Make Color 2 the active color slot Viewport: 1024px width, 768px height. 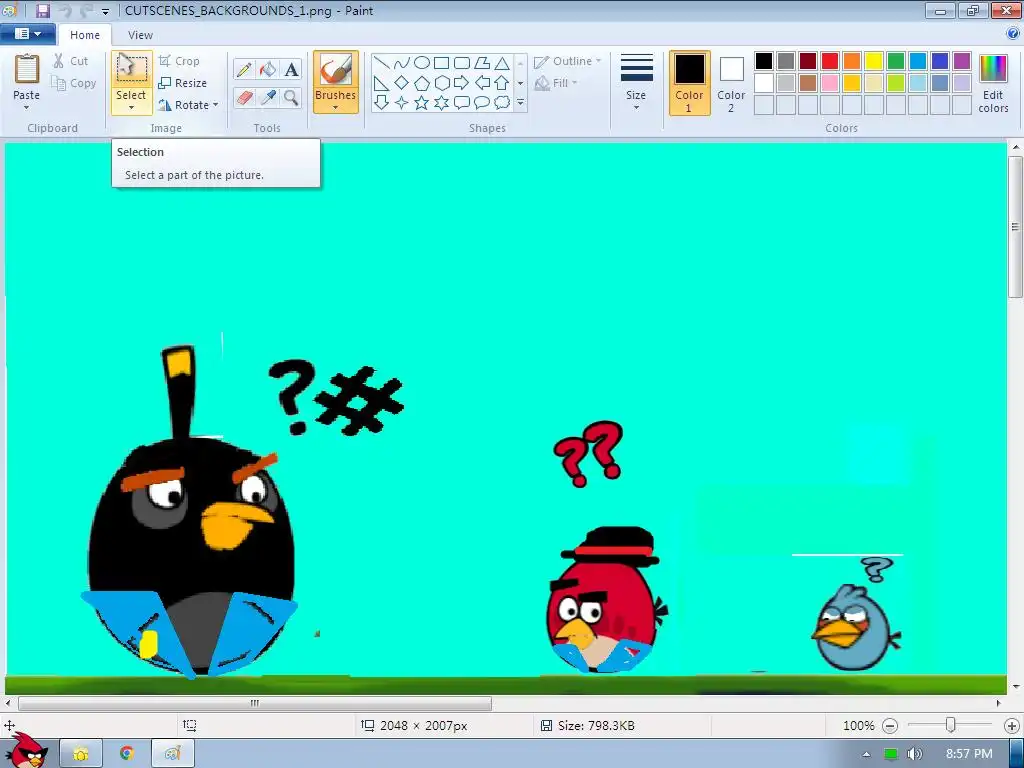(x=731, y=83)
